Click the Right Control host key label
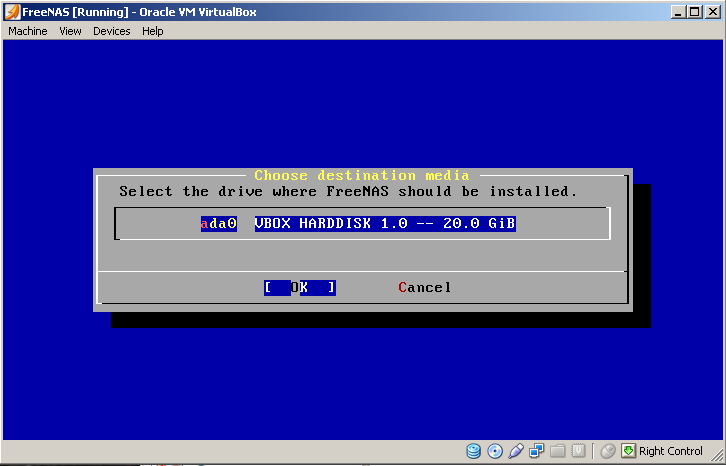Image resolution: width=726 pixels, height=466 pixels. point(670,451)
